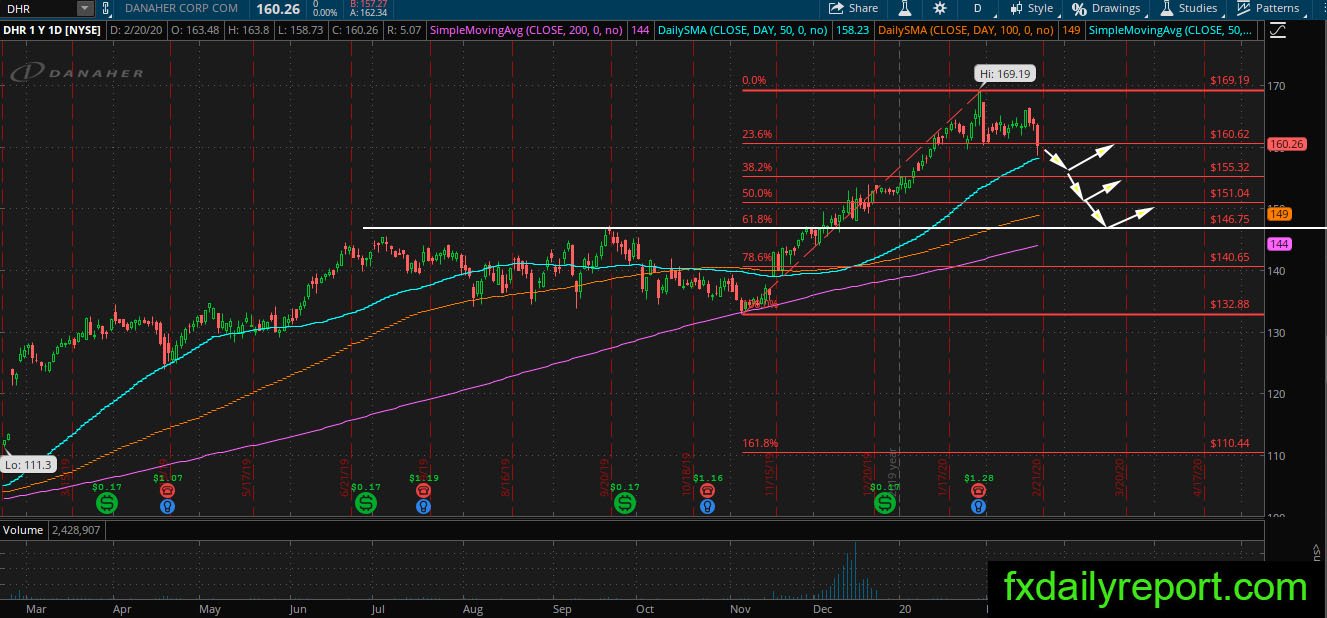Click the light bulb icon under $1.16
Image resolution: width=1327 pixels, height=618 pixels.
pos(708,506)
